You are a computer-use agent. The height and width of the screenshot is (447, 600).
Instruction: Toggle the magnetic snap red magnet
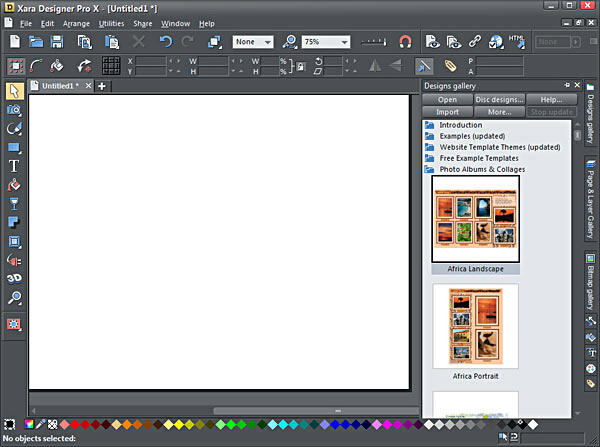(x=405, y=41)
